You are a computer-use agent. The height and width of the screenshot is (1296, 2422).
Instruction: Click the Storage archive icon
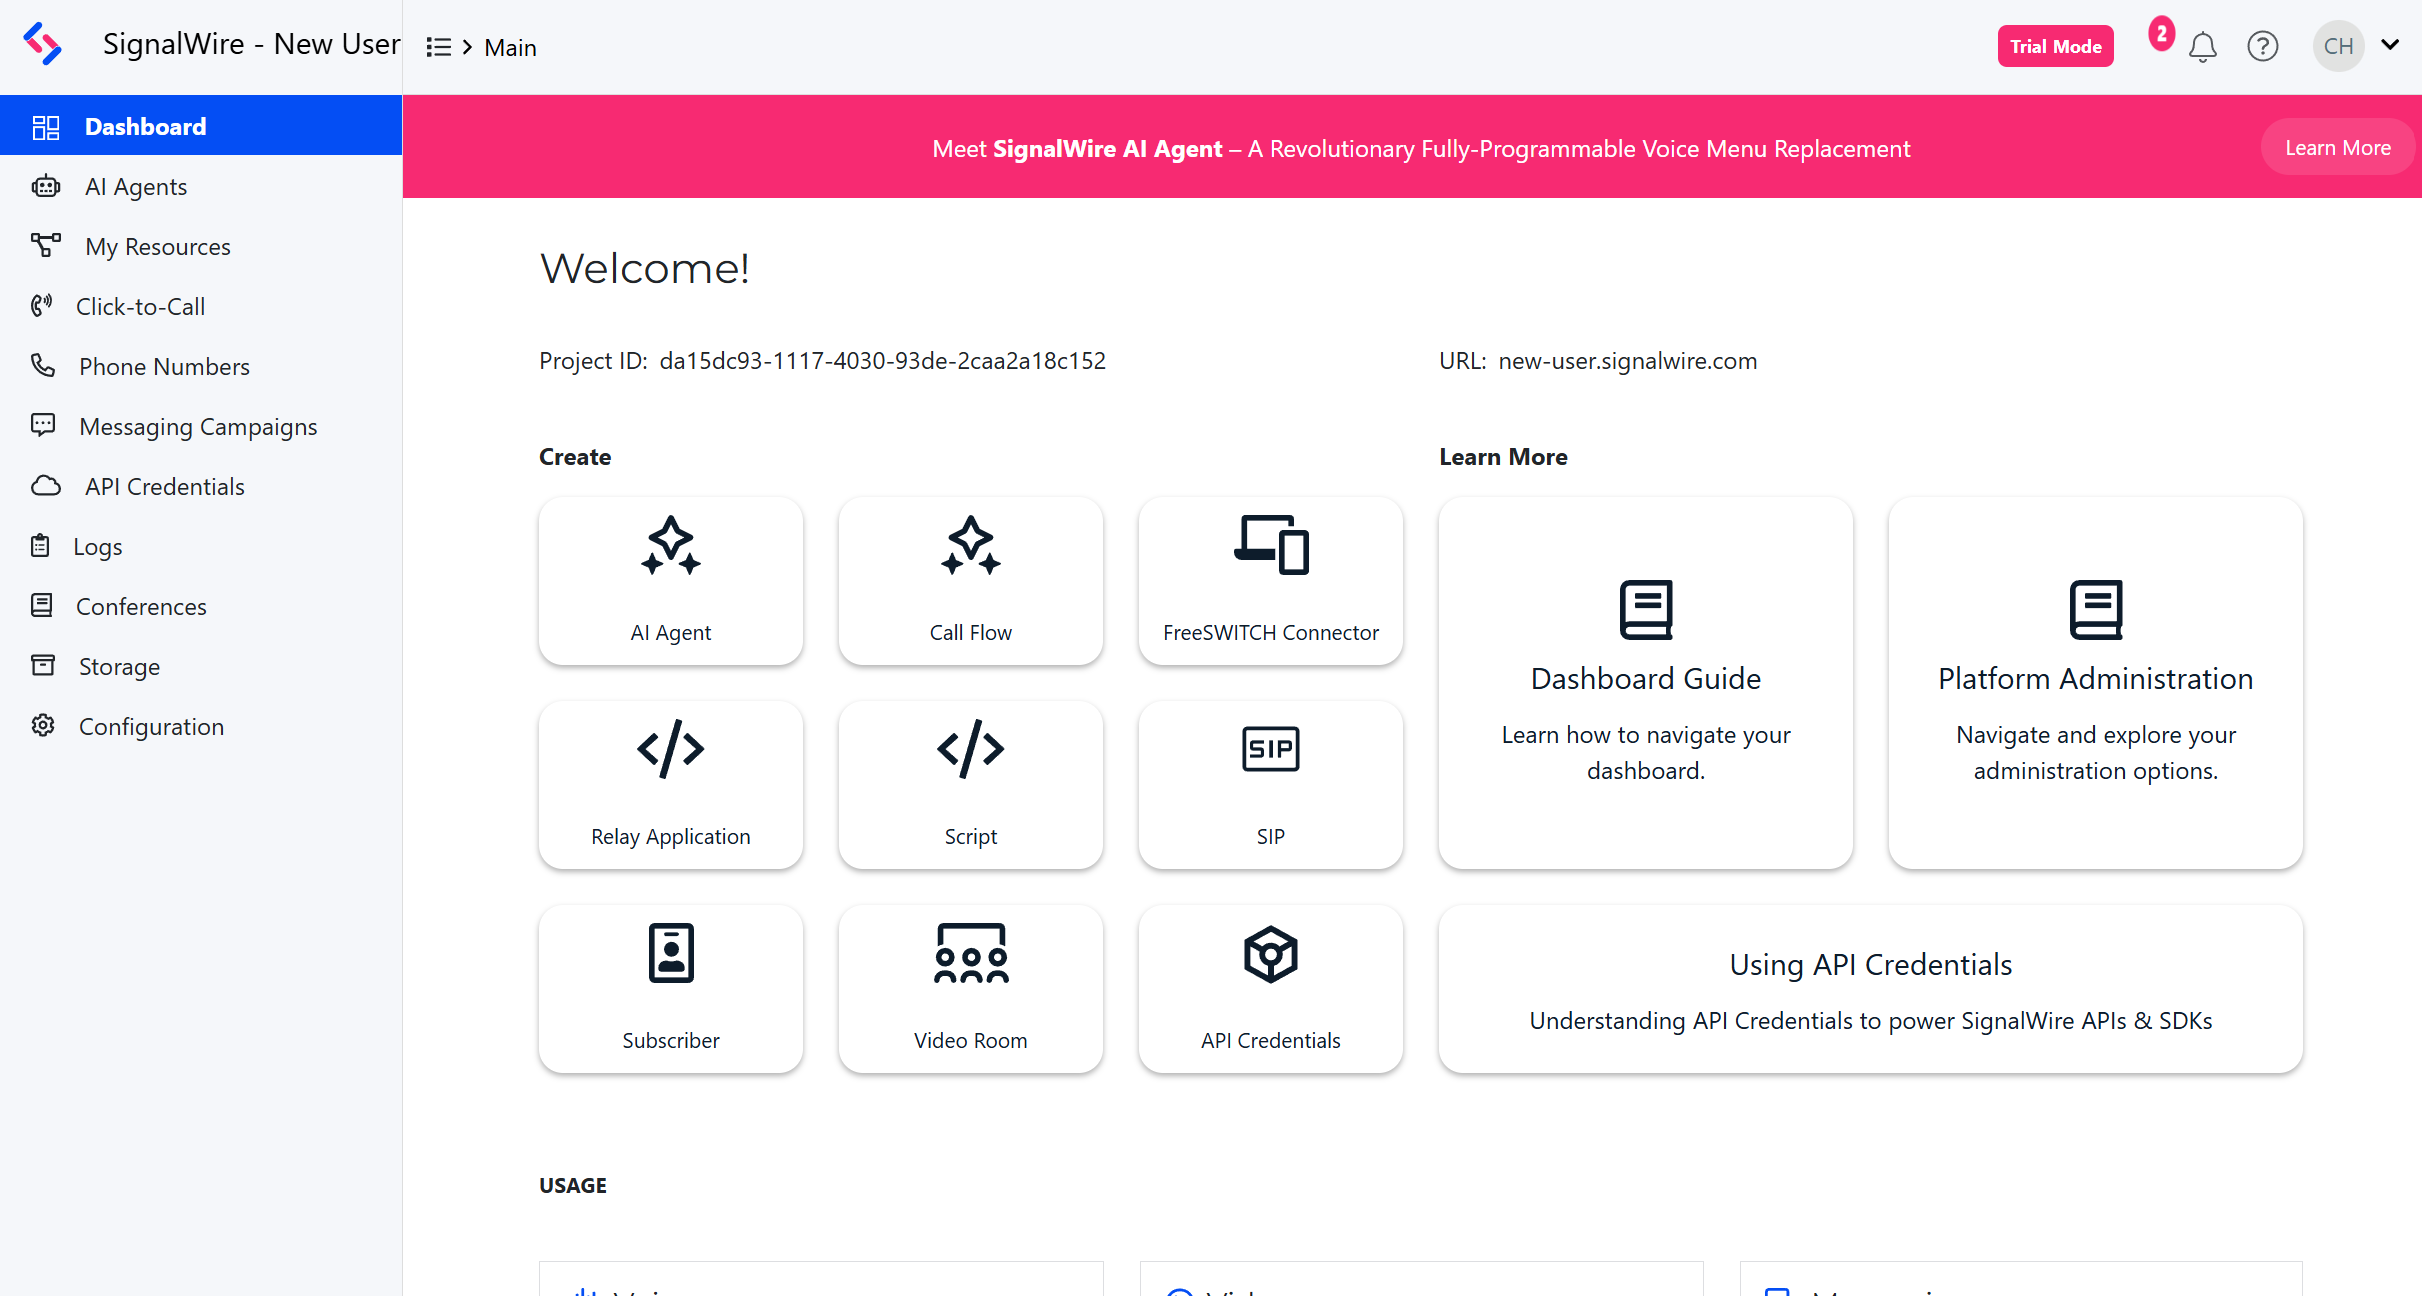(43, 665)
